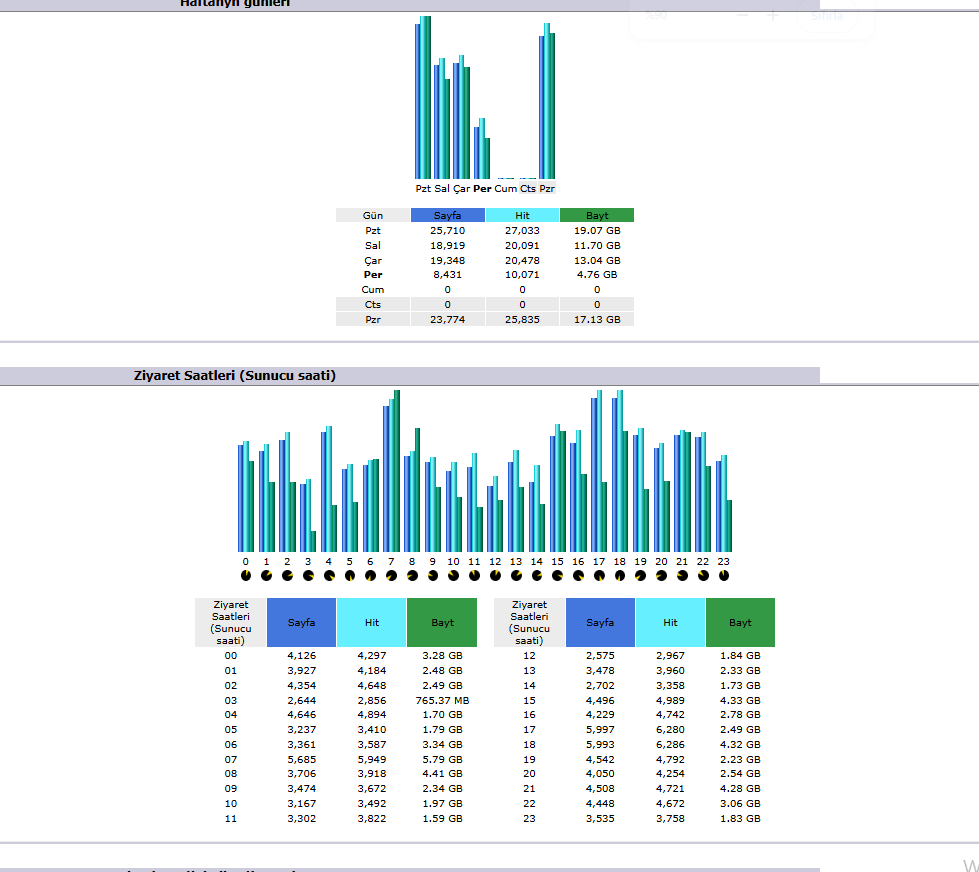979x872 pixels.
Task: Select the value 17.13 GB in Pzr row
Action: pos(597,320)
